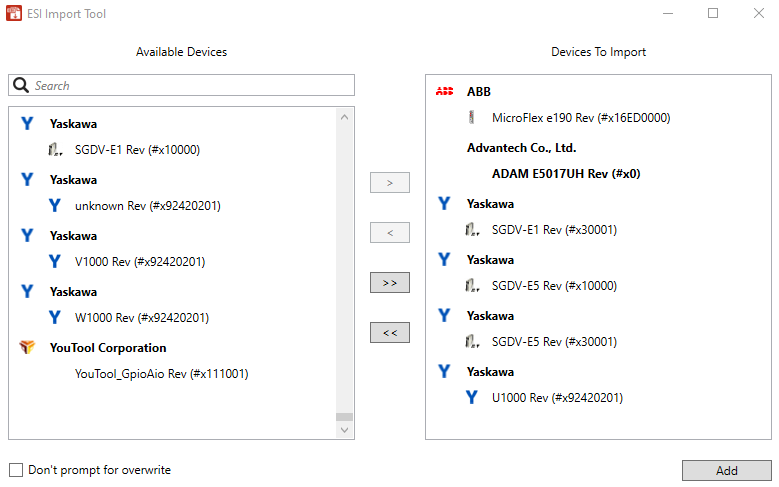Image resolution: width=779 pixels, height=487 pixels.
Task: Move selected device right with > button
Action: (390, 183)
